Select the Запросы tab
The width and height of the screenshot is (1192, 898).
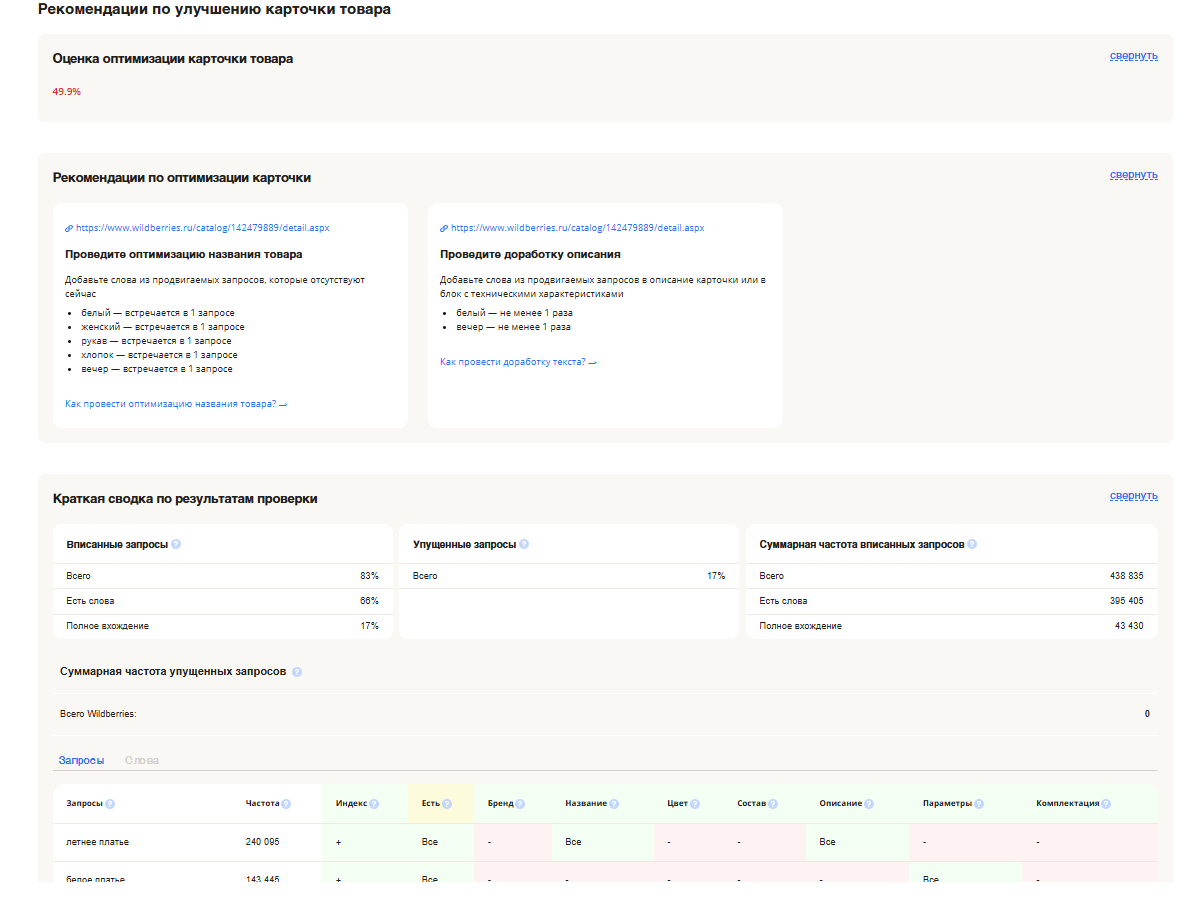point(81,761)
